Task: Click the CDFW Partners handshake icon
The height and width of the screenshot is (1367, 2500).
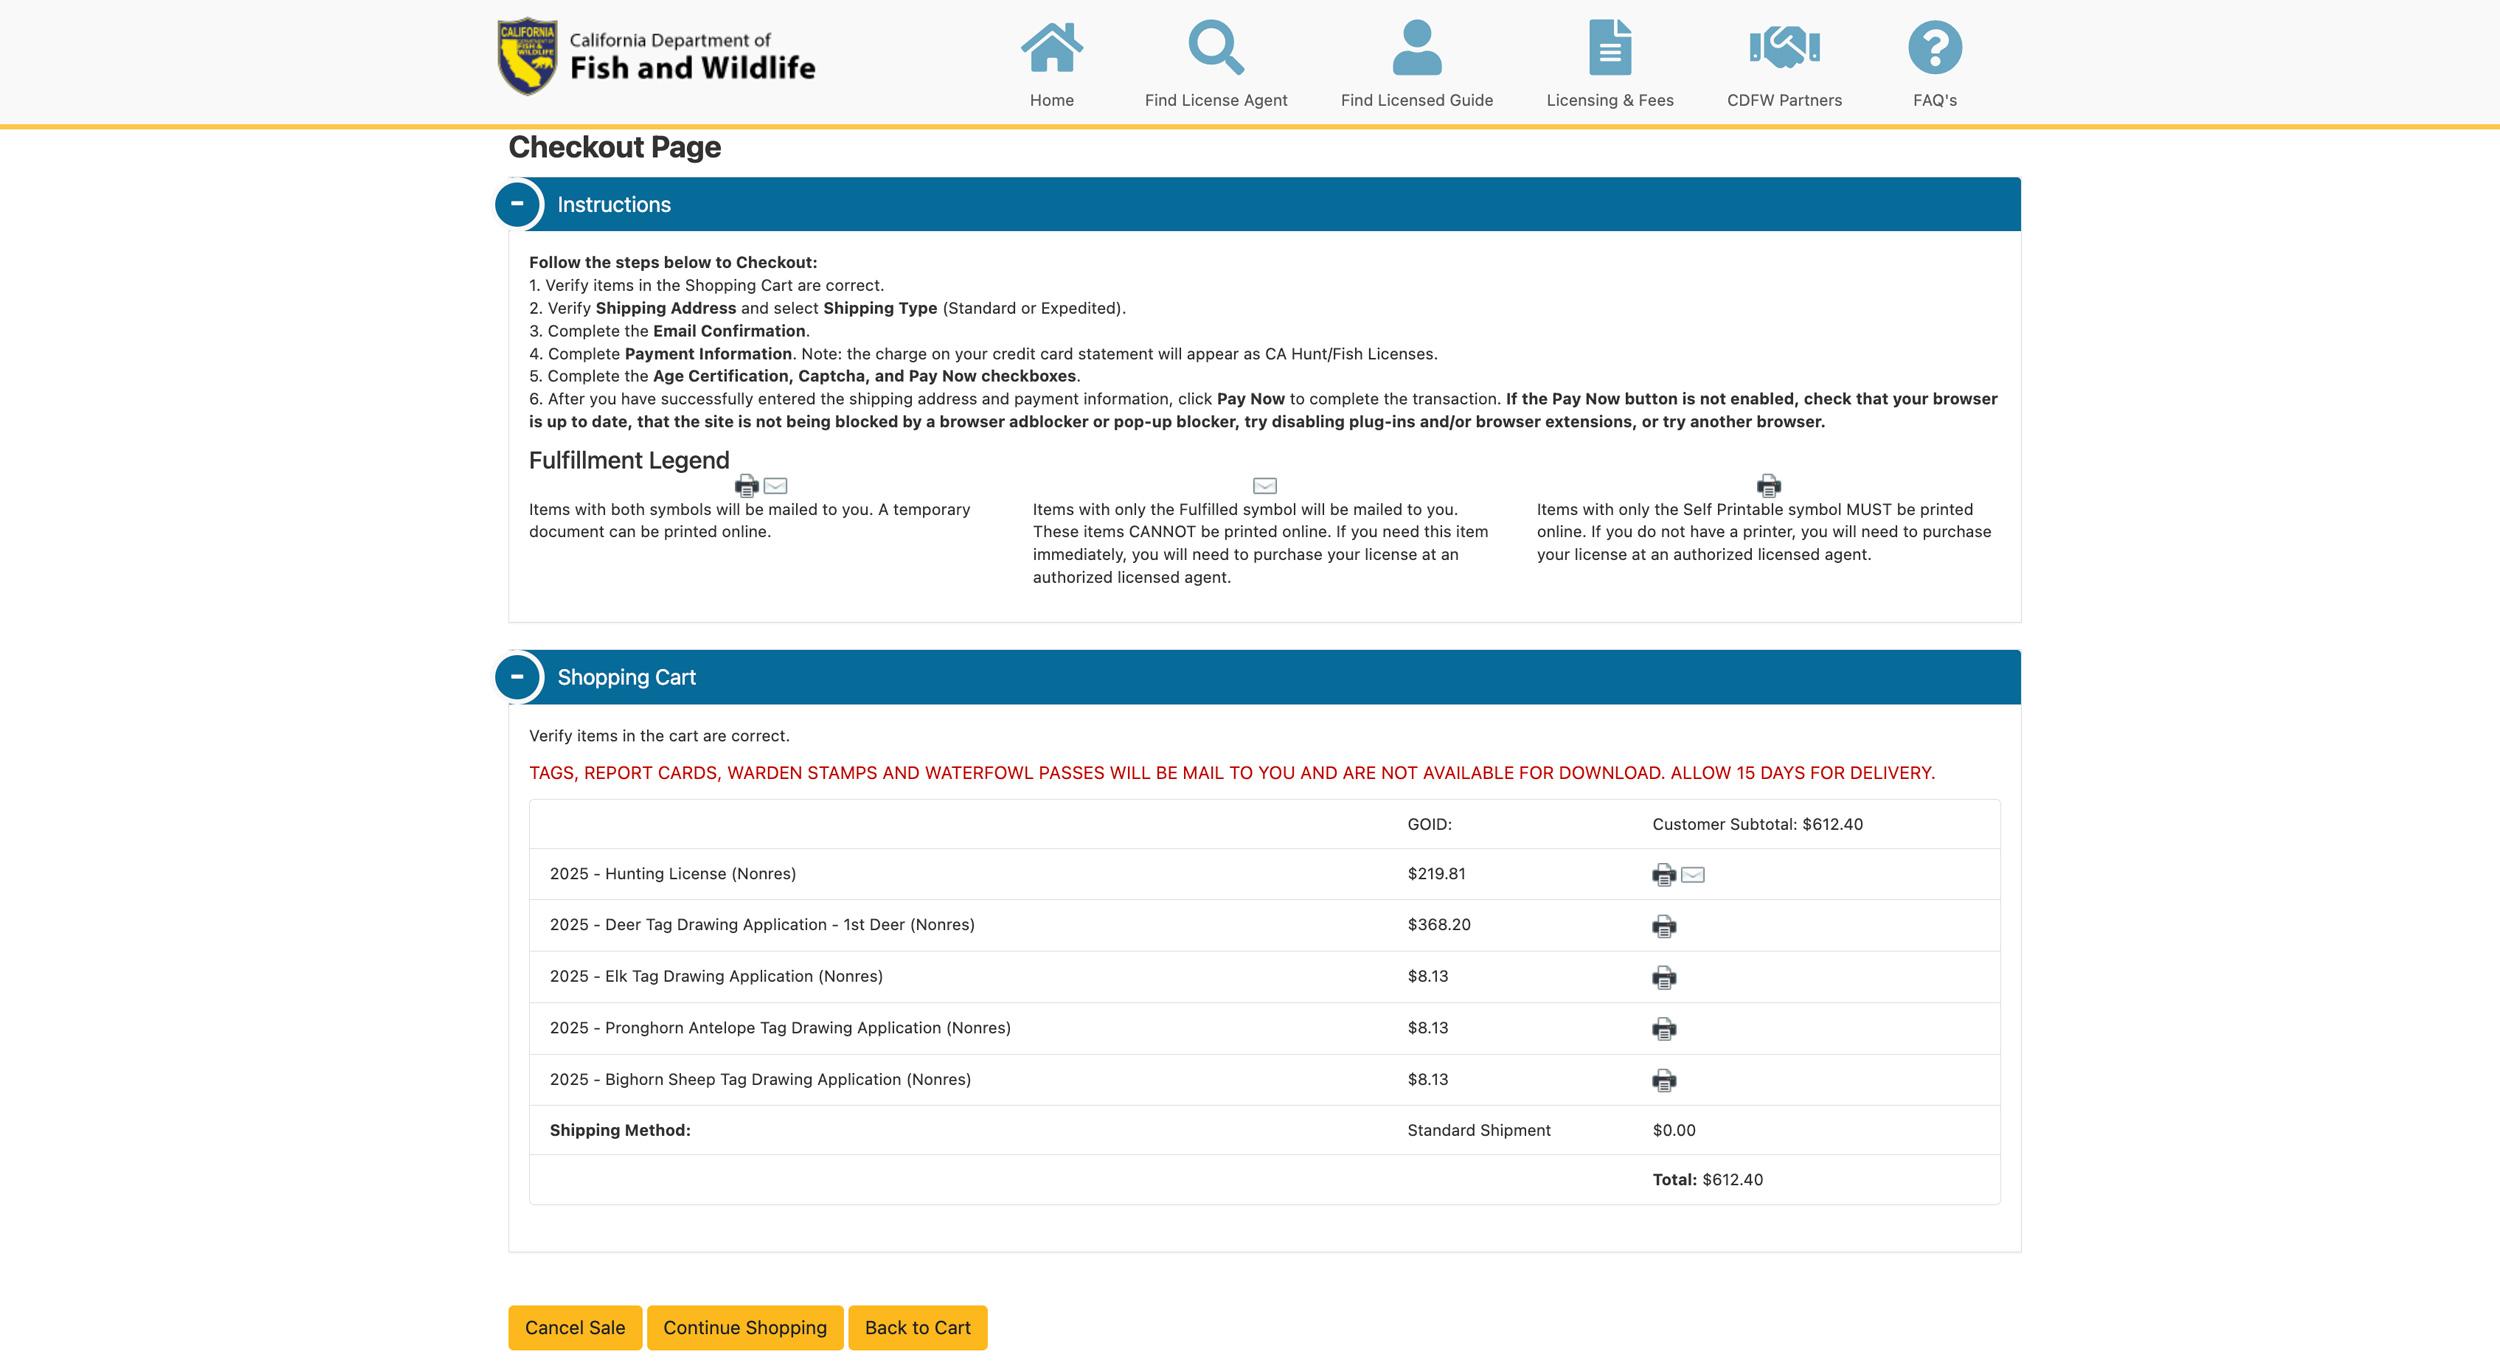Action: [x=1785, y=45]
